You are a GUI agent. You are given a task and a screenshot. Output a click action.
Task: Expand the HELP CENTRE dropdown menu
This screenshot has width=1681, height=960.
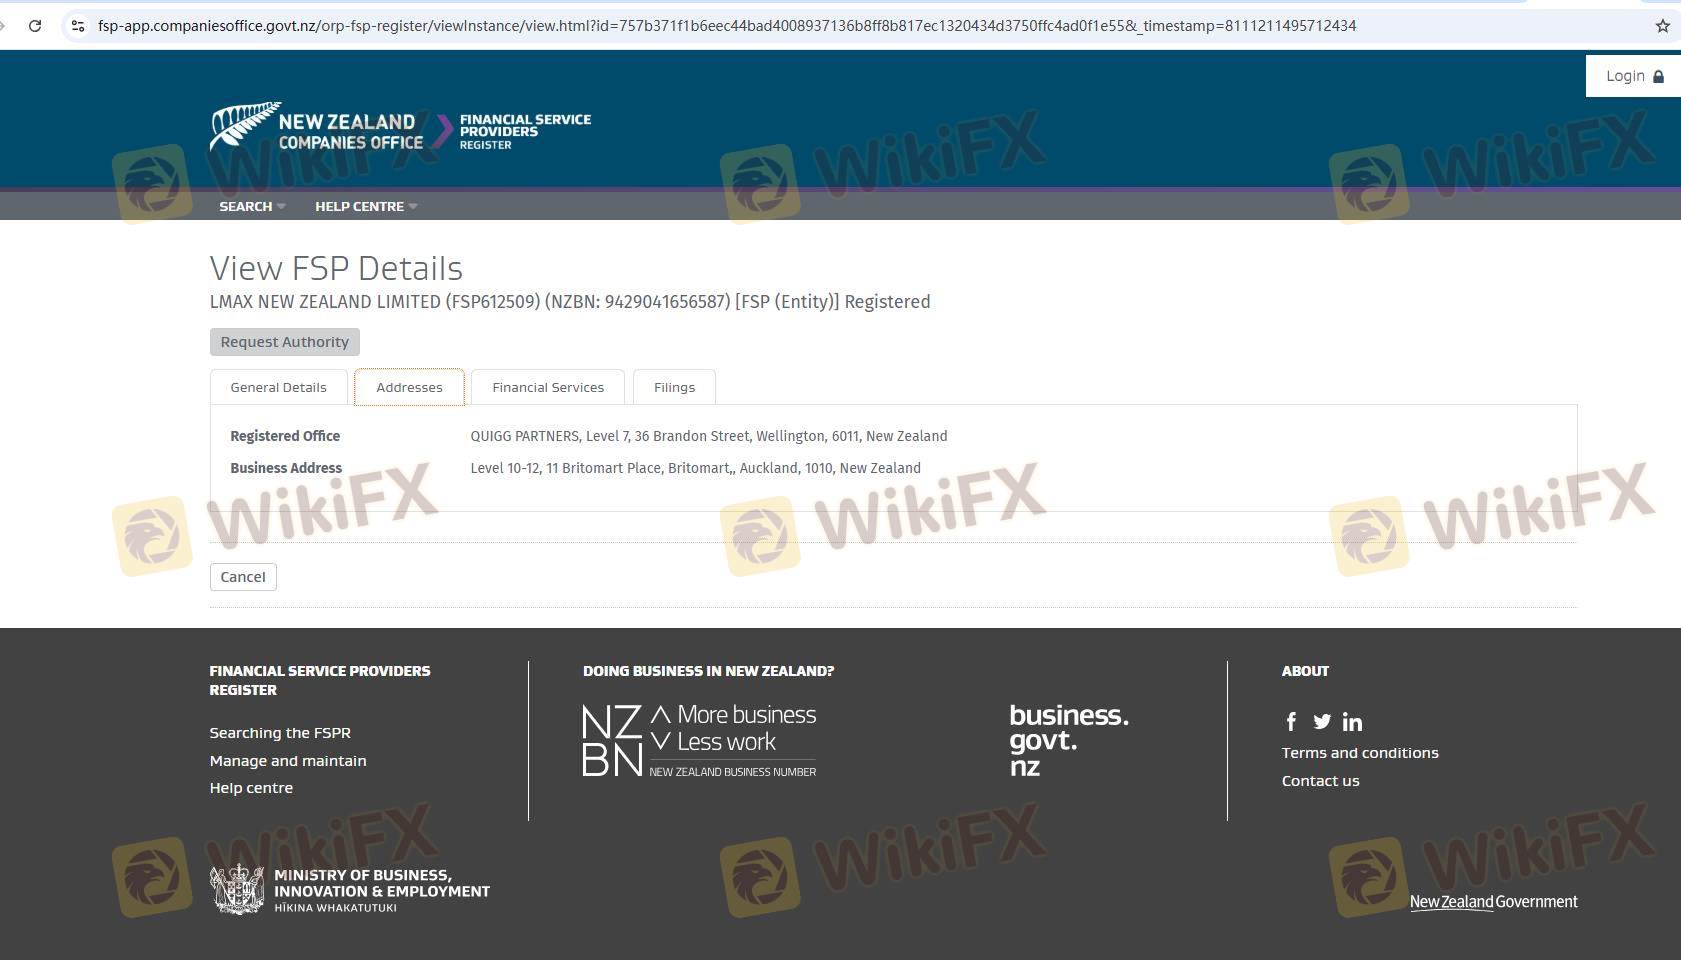click(x=365, y=206)
